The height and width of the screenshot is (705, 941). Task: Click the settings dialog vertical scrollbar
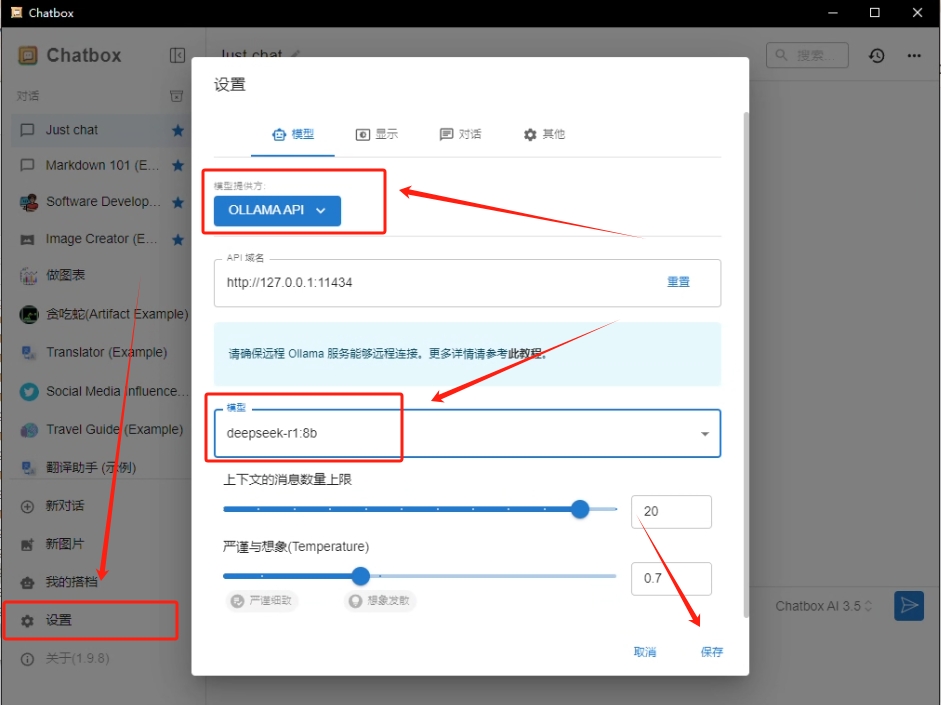pos(746,365)
